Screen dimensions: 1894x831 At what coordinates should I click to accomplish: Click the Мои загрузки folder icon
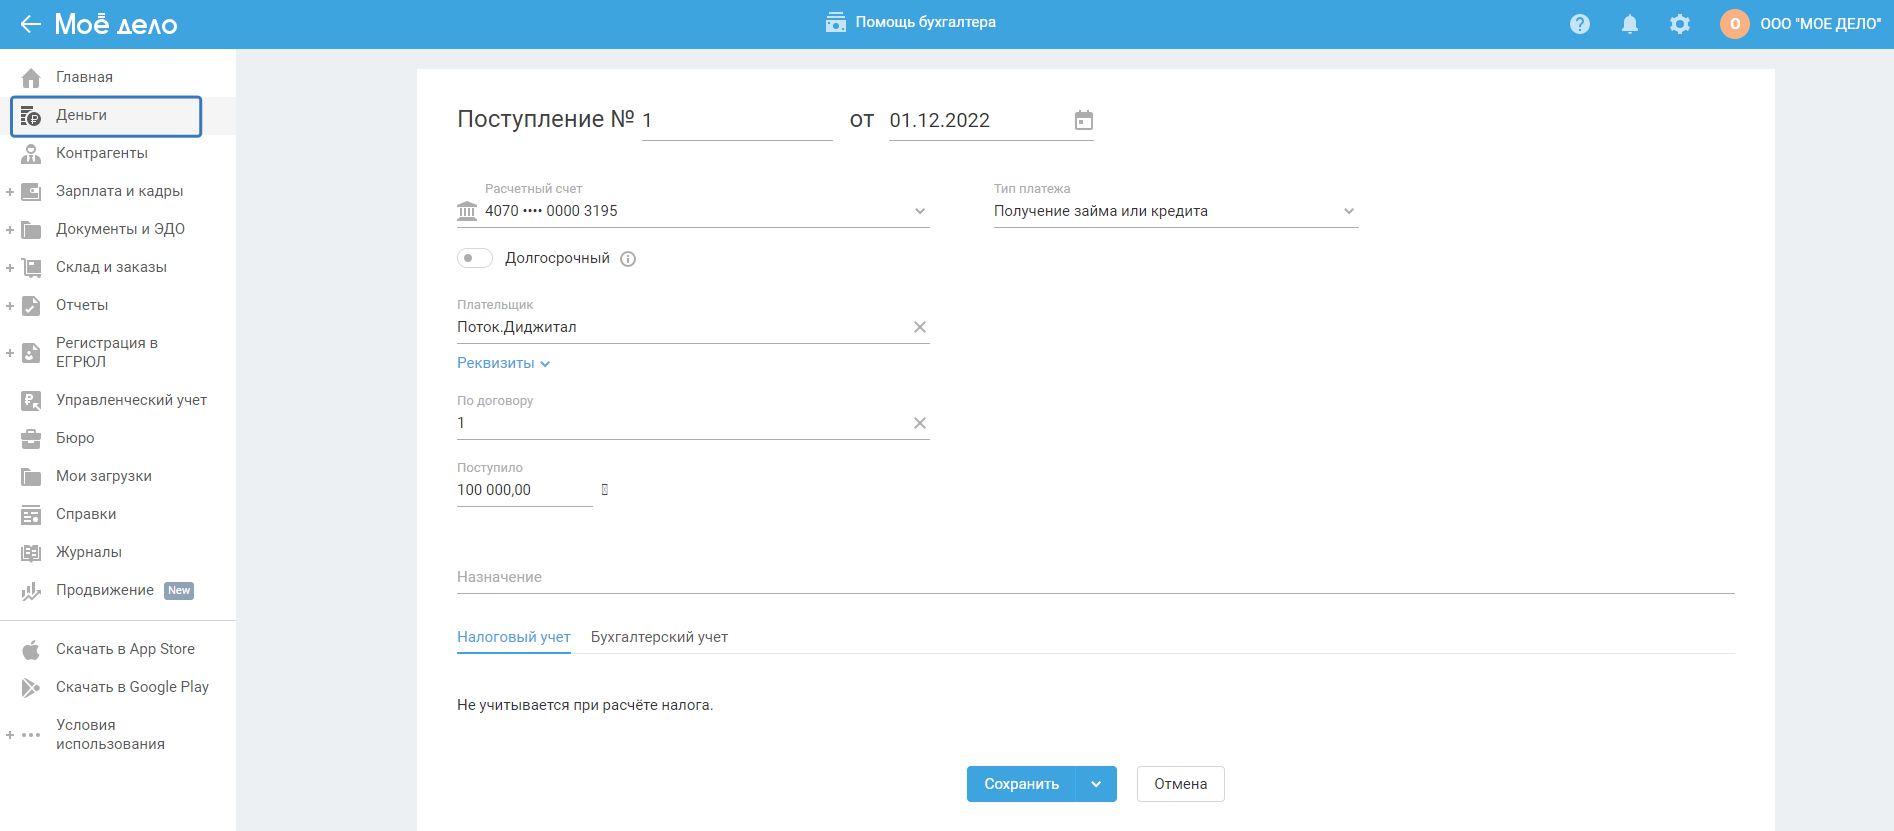click(31, 476)
